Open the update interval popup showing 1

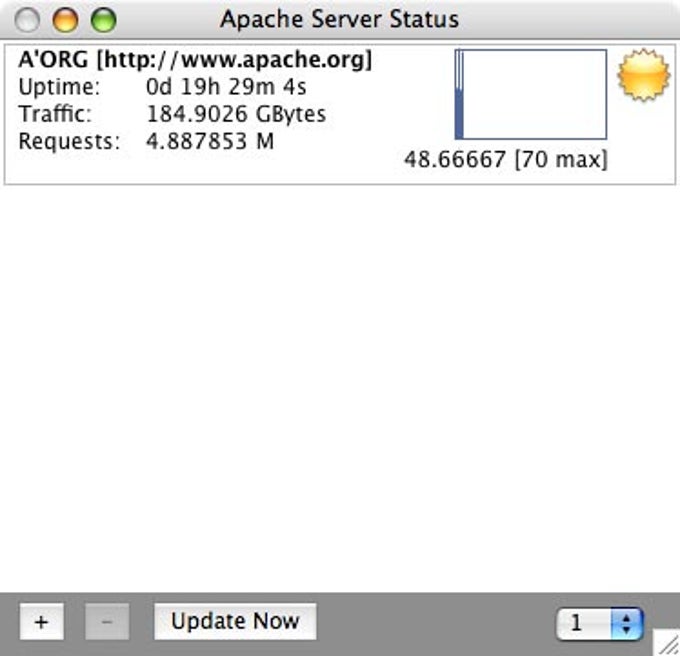[x=599, y=623]
